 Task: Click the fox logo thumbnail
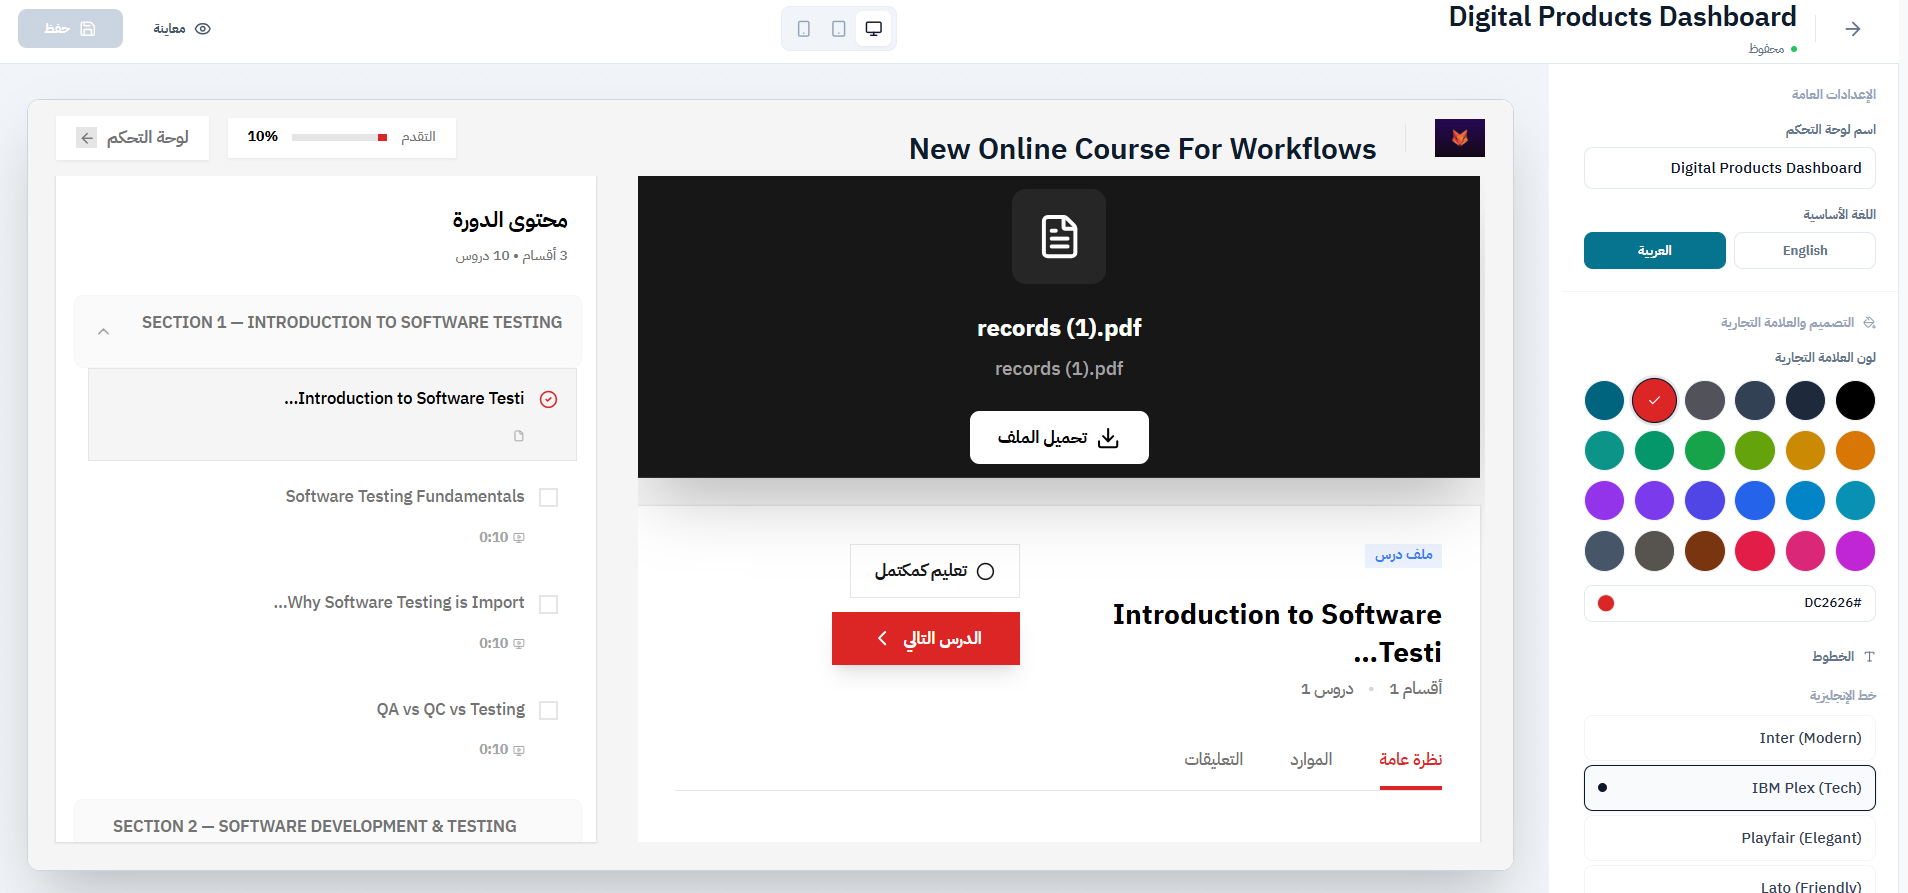tap(1460, 138)
